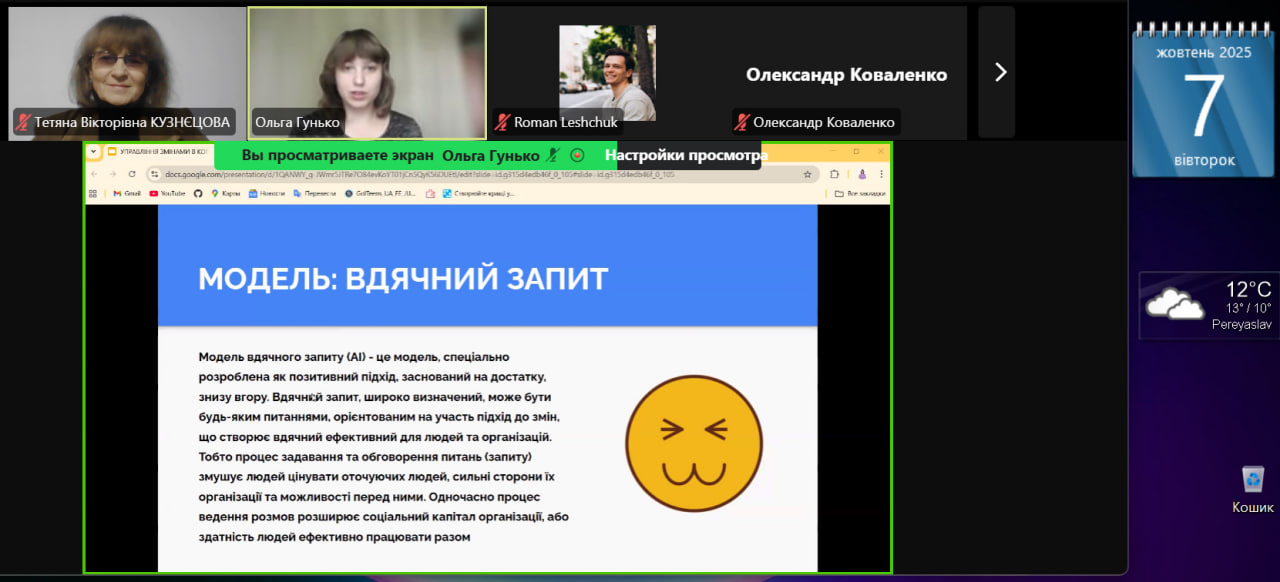Click the GitHub bookmark icon
The width and height of the screenshot is (1280, 582).
tap(198, 193)
